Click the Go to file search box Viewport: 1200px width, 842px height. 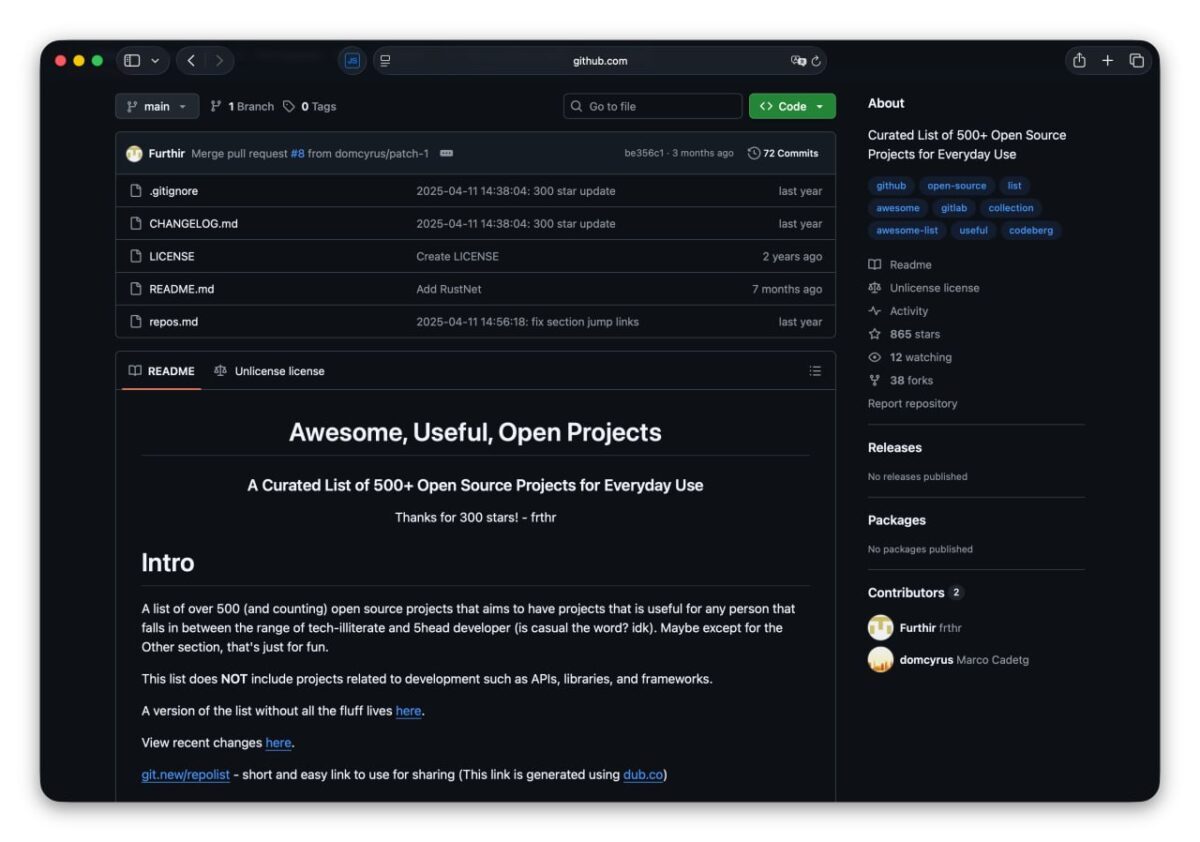point(652,105)
